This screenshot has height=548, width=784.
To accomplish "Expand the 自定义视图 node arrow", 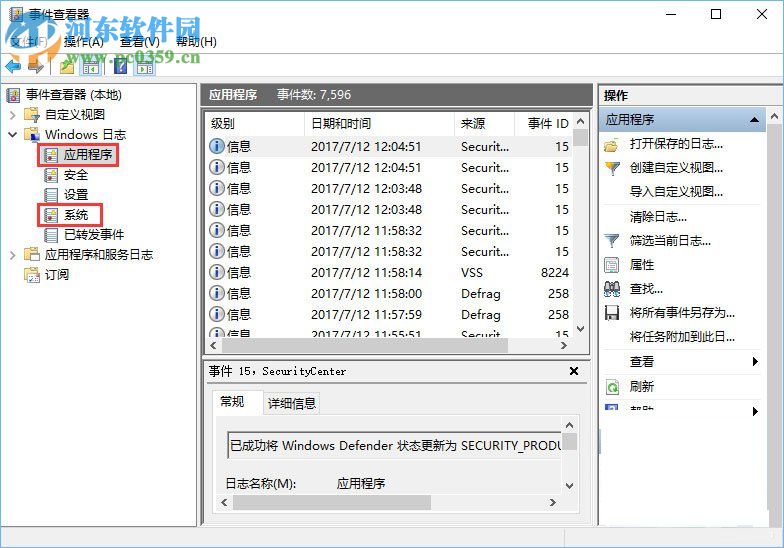I will click(13, 115).
